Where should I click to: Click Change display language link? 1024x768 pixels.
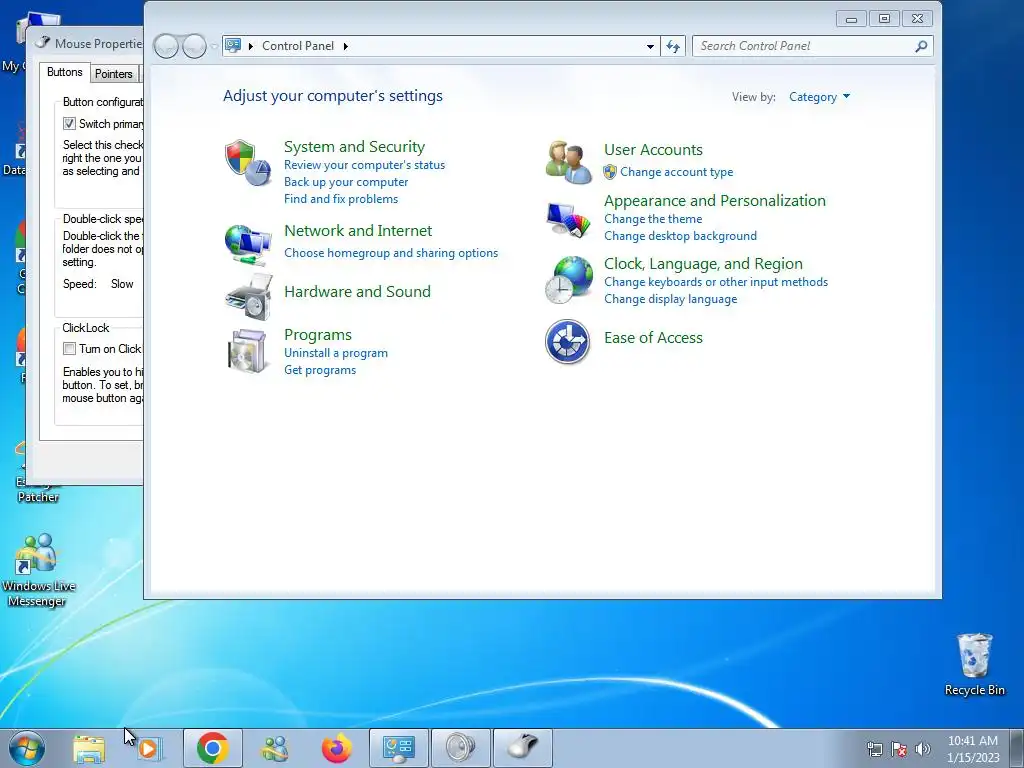[671, 299]
